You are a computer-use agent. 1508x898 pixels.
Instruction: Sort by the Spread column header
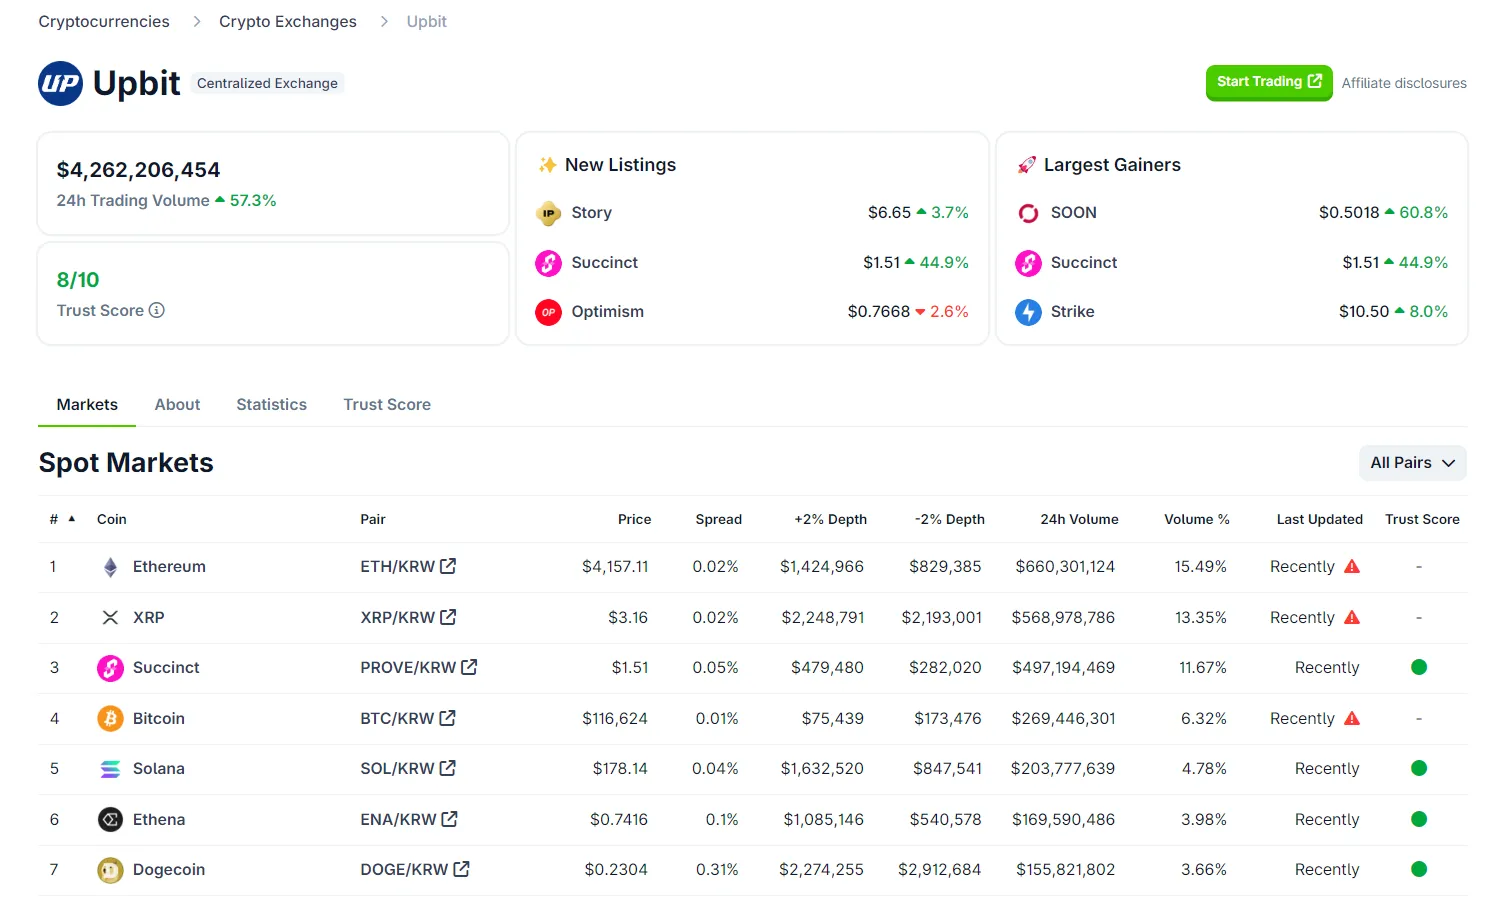(718, 519)
